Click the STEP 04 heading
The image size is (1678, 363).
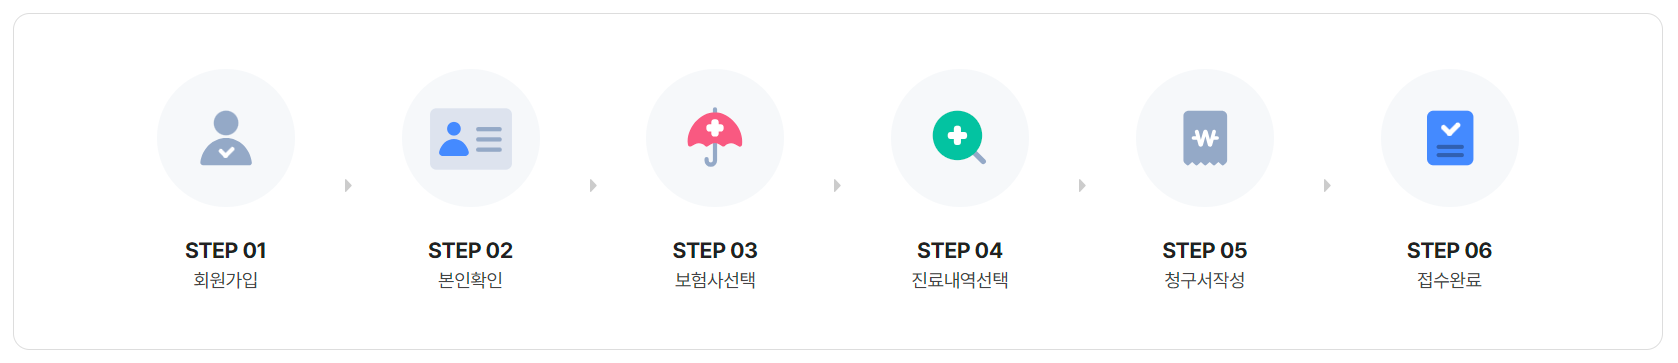pos(960,250)
